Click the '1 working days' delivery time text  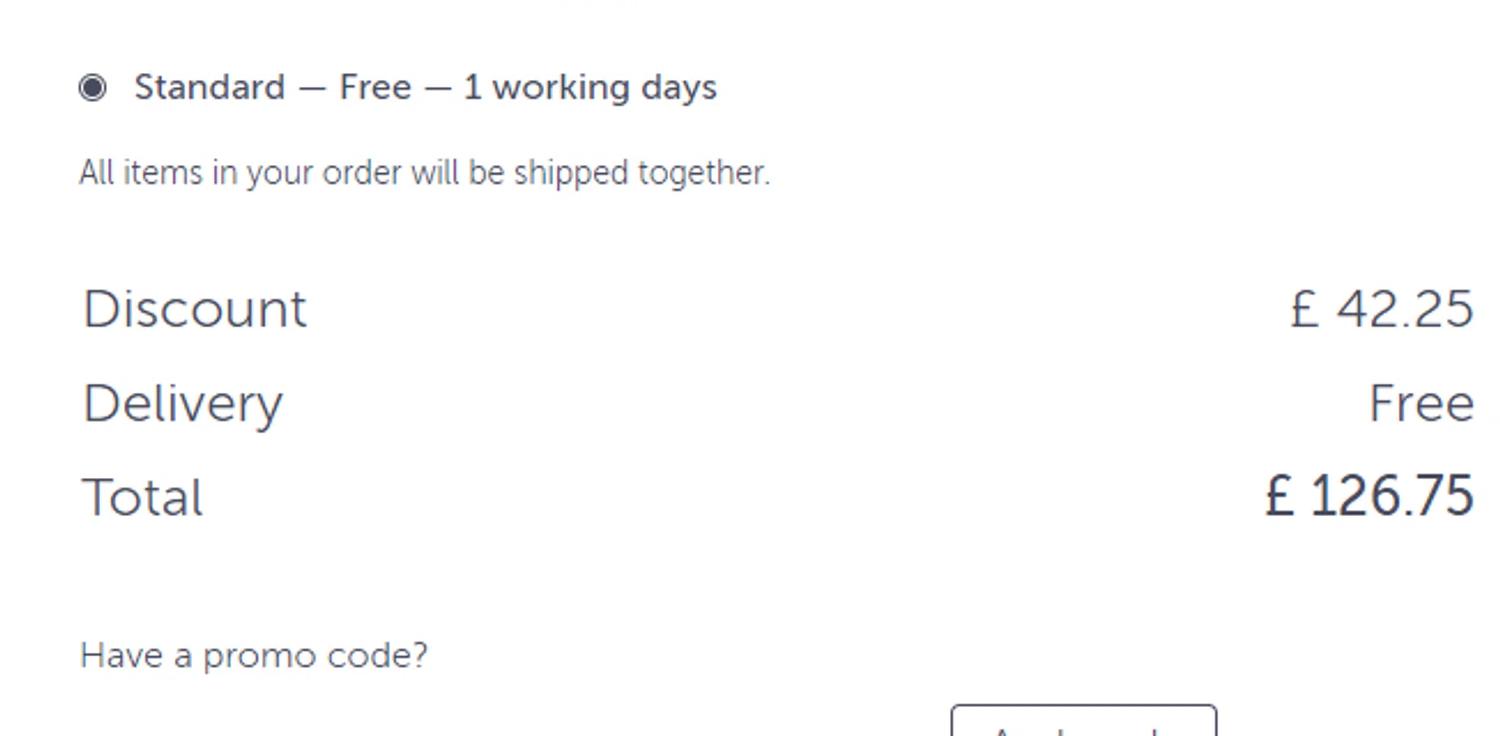[x=590, y=88]
